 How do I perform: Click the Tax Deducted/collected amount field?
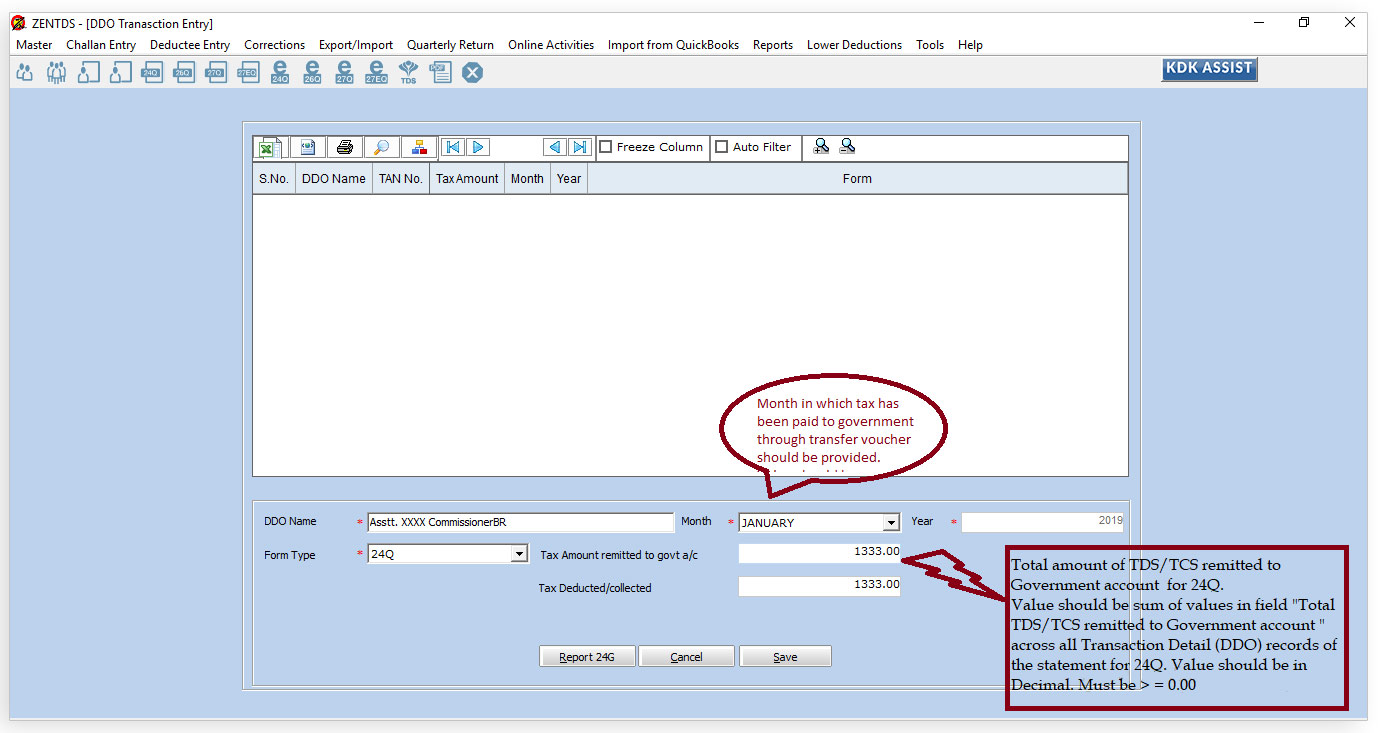point(819,586)
